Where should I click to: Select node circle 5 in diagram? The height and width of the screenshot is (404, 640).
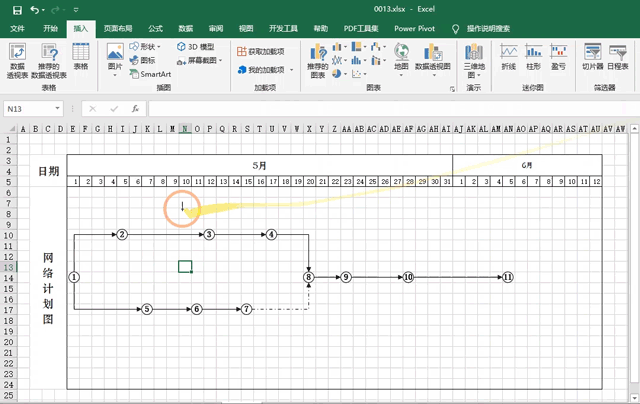pyautogui.click(x=147, y=309)
